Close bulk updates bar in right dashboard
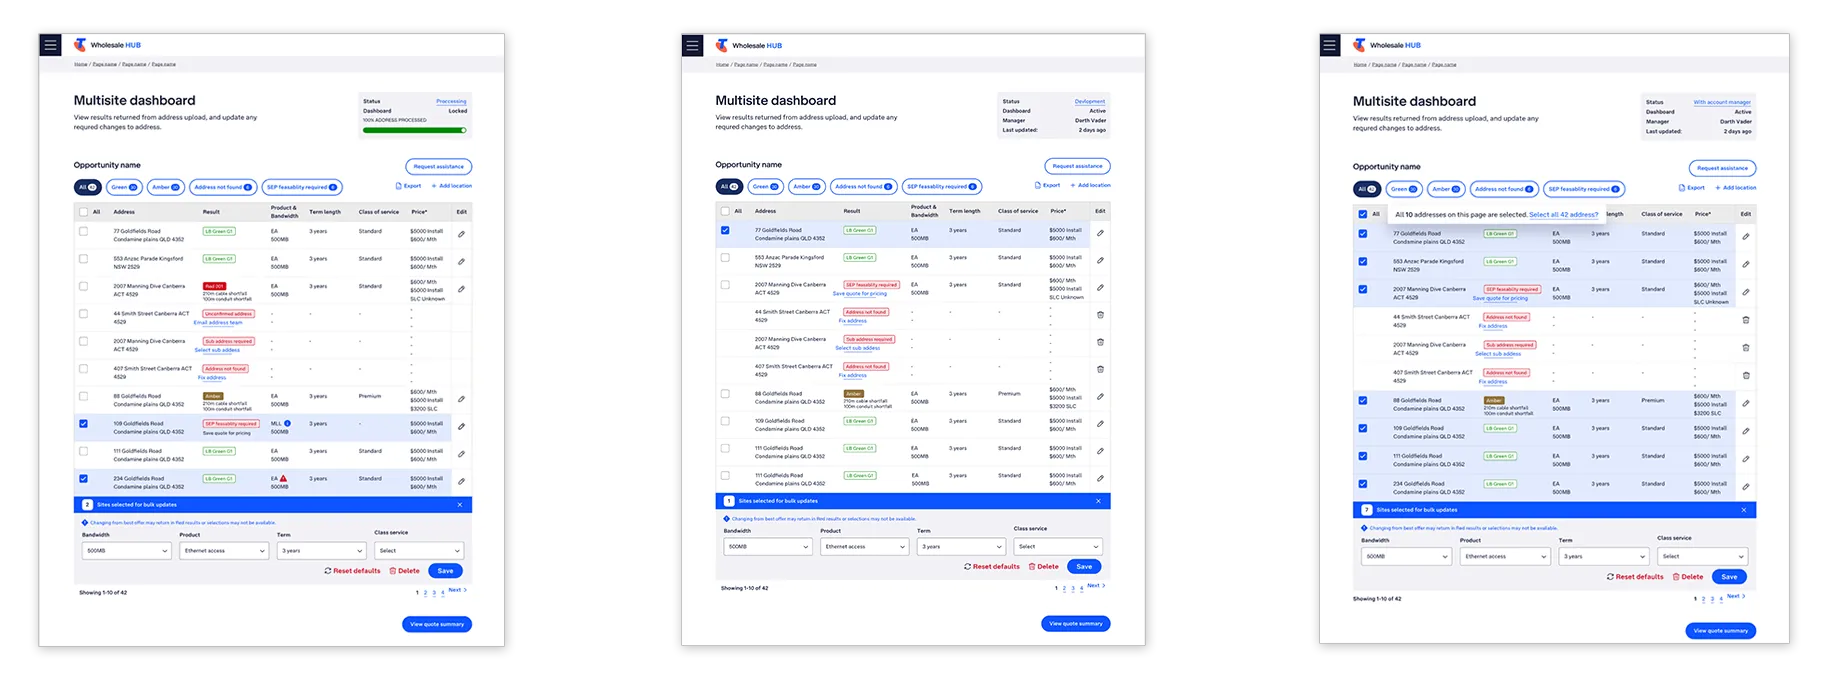 [x=1744, y=510]
